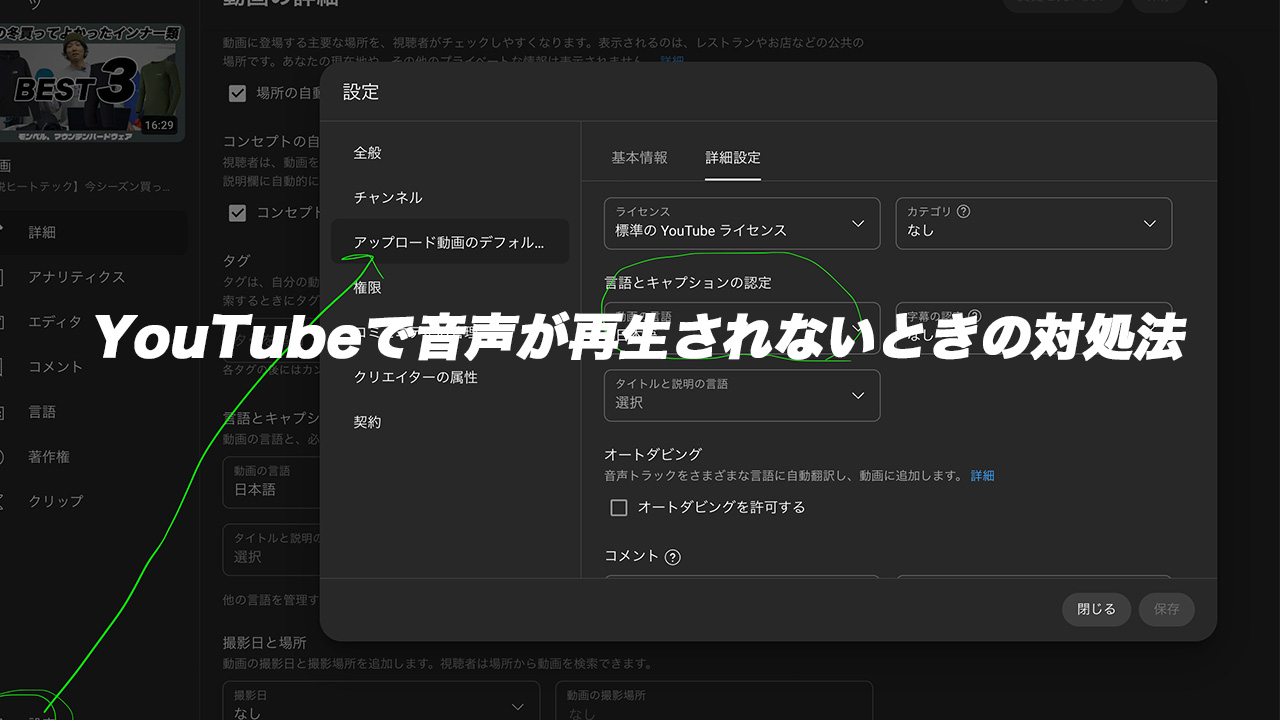The width and height of the screenshot is (1280, 720).
Task: Click the BEST3 video thumbnail
Action: 92,82
